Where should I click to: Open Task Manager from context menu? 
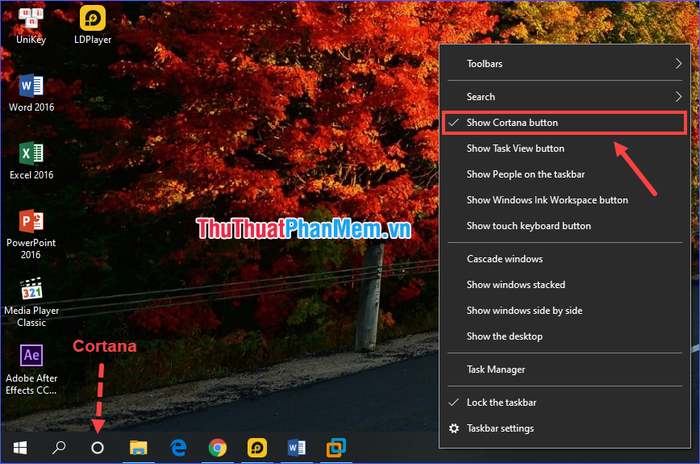564,370
